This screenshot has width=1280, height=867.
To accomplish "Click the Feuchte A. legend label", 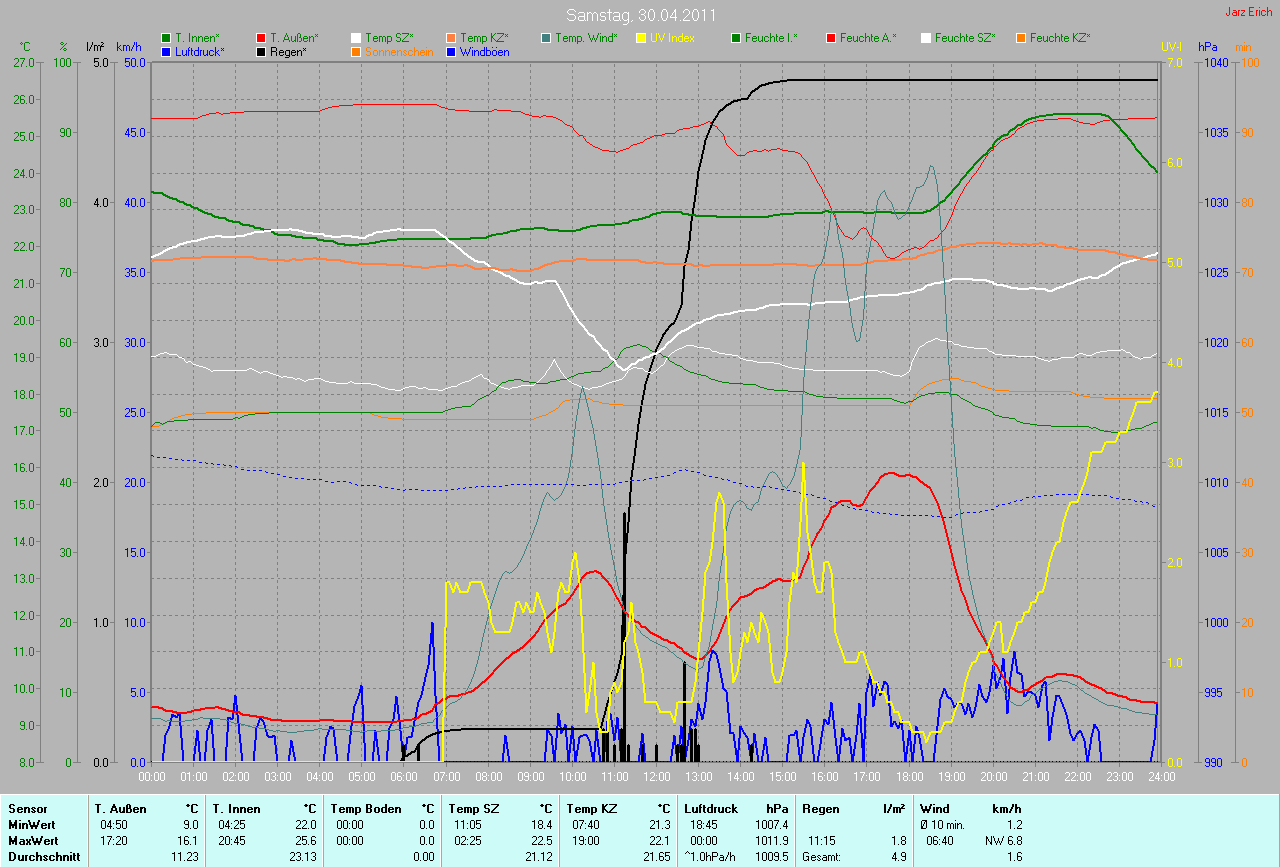I will (867, 38).
